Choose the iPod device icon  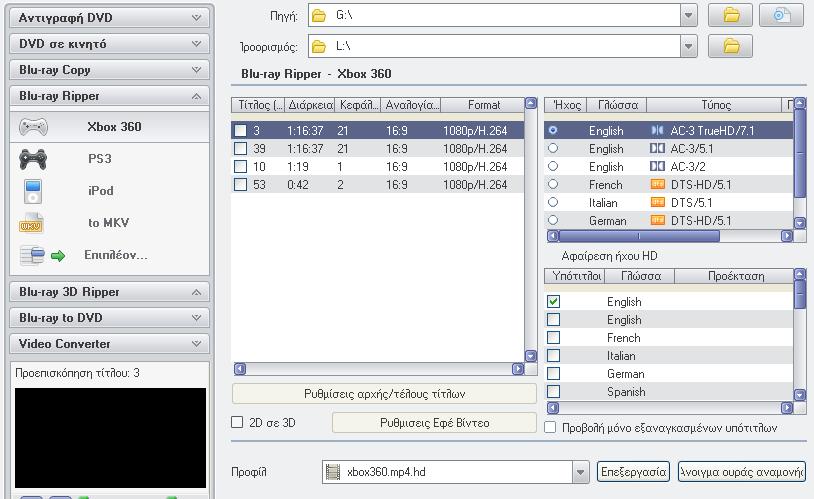[34, 191]
